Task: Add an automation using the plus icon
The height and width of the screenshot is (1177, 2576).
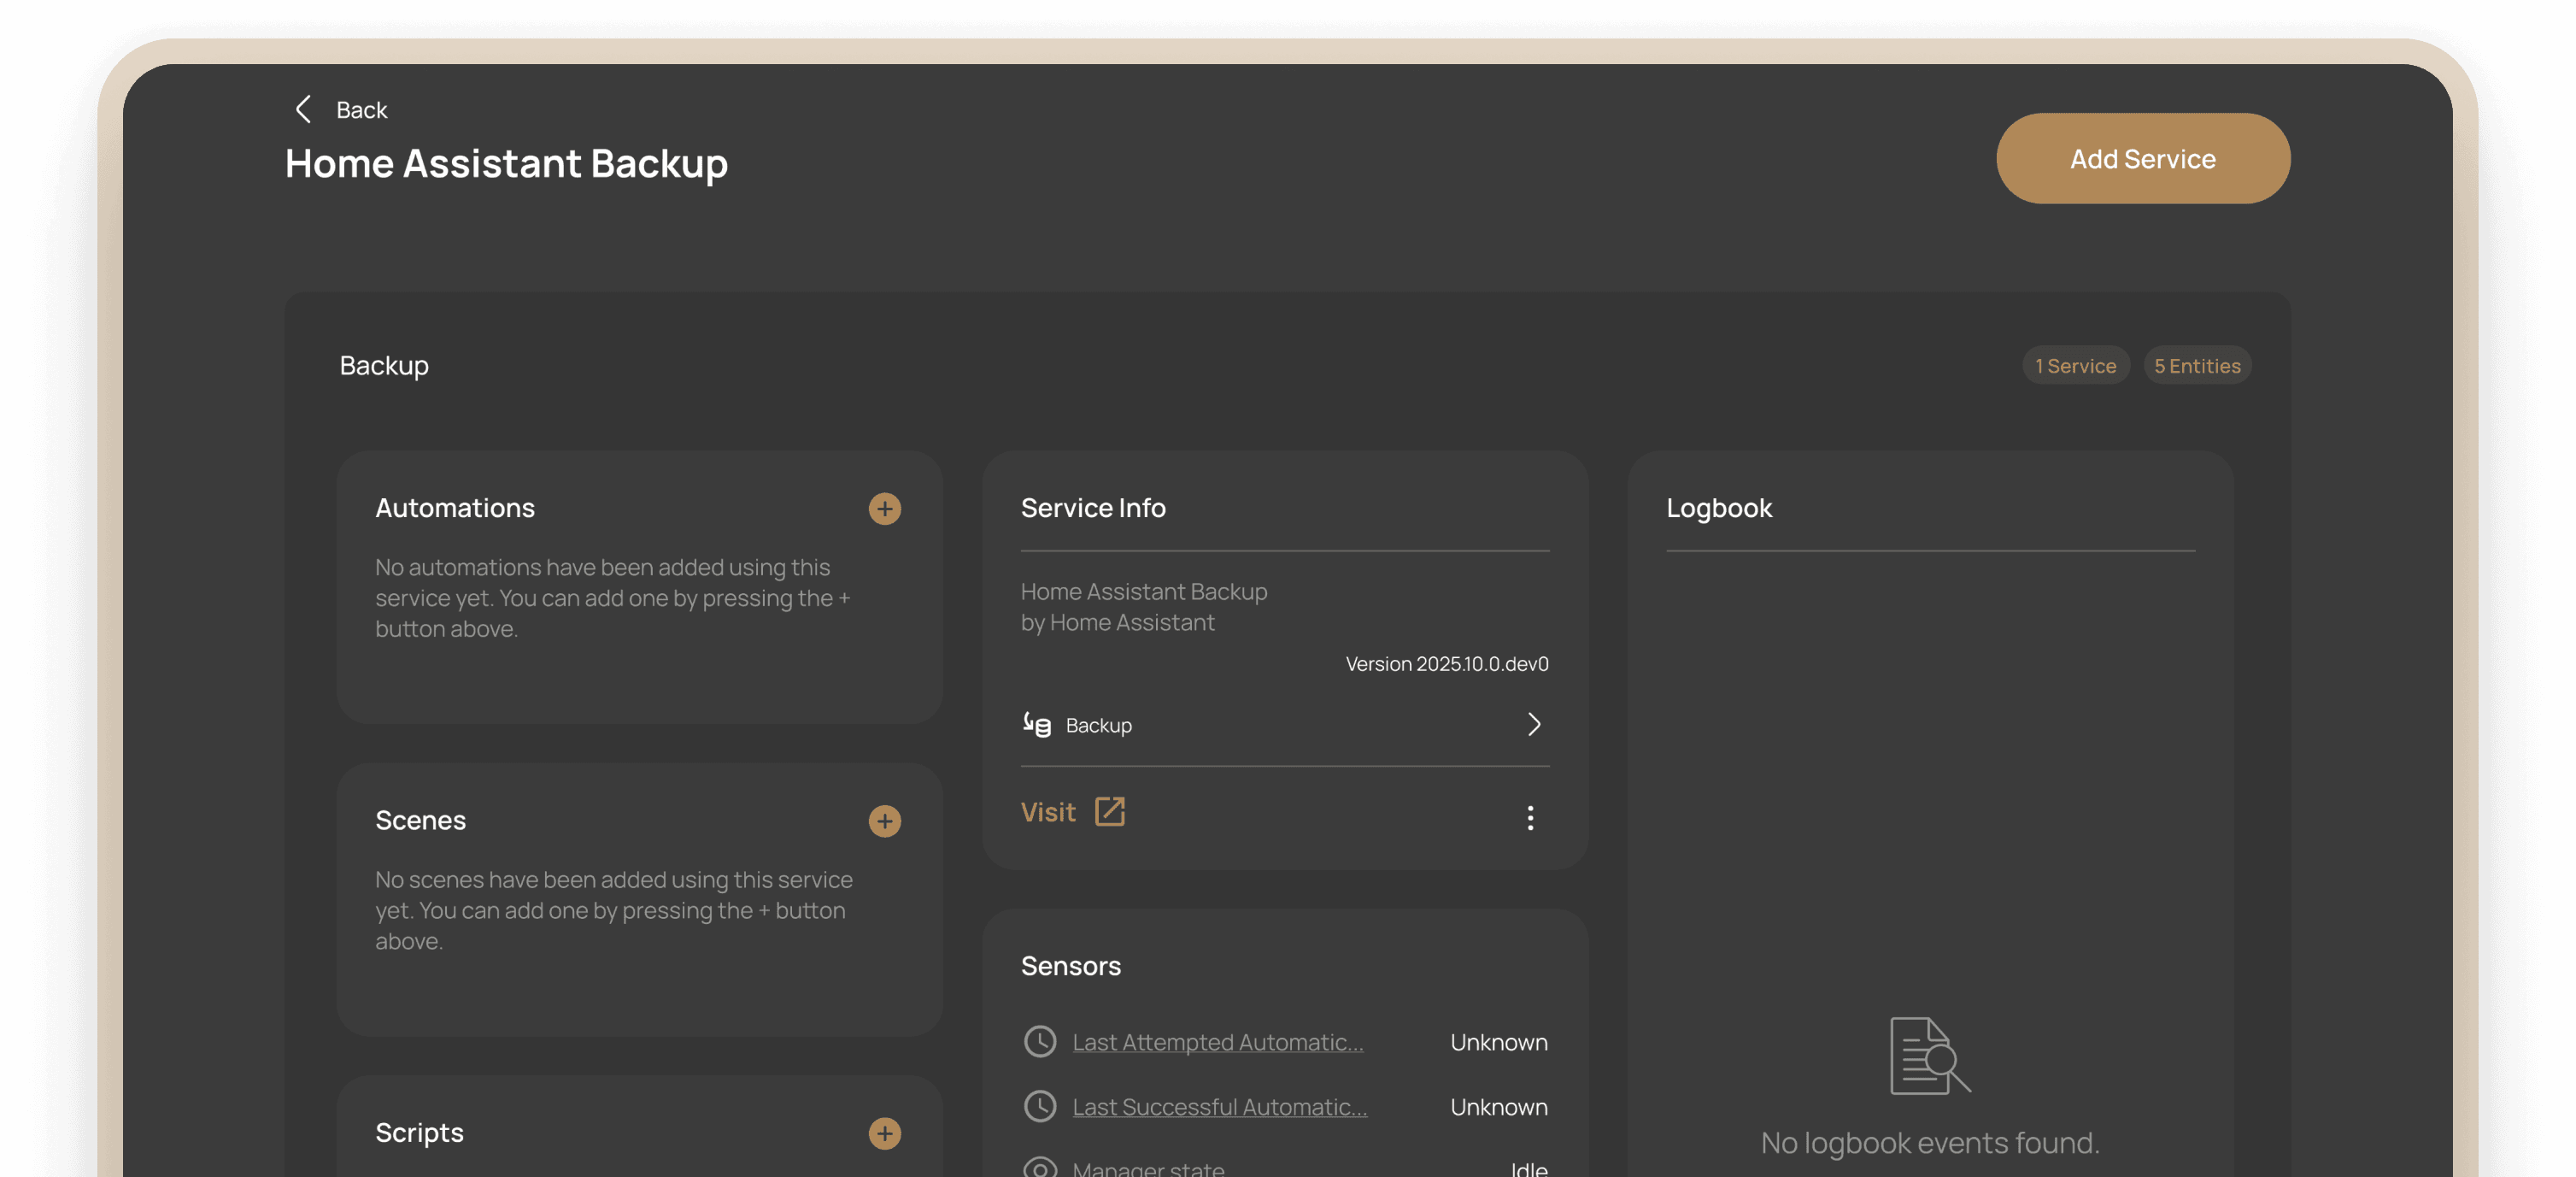Action: click(x=884, y=509)
